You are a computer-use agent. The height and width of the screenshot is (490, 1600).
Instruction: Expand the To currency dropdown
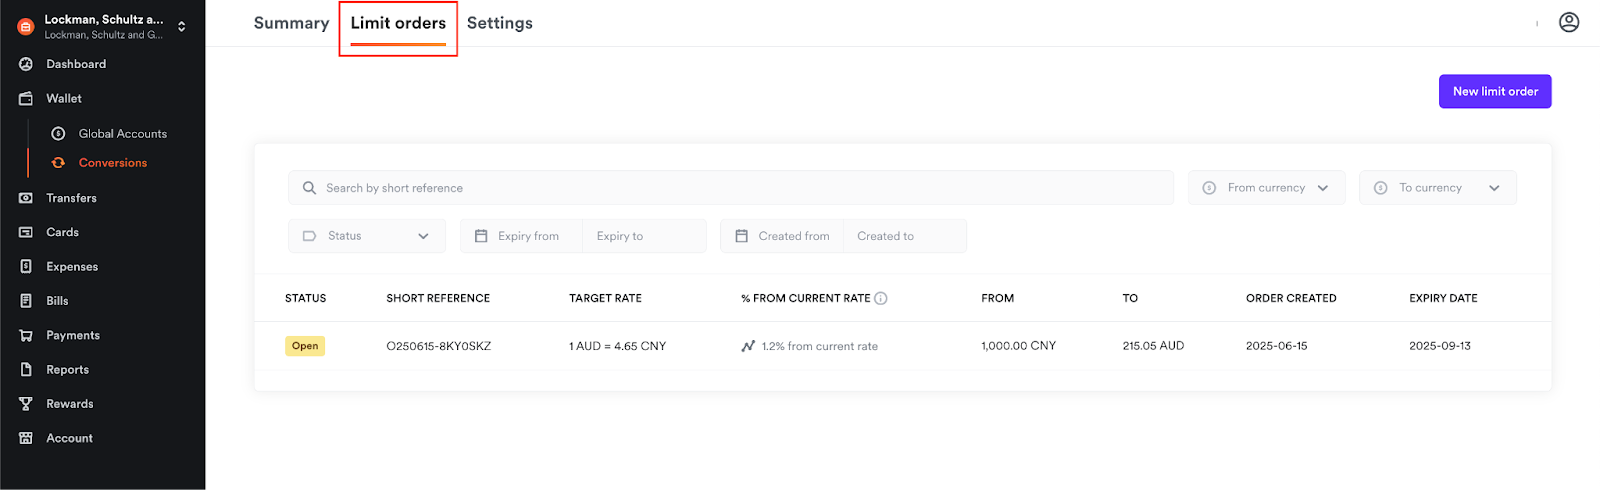coord(1437,188)
